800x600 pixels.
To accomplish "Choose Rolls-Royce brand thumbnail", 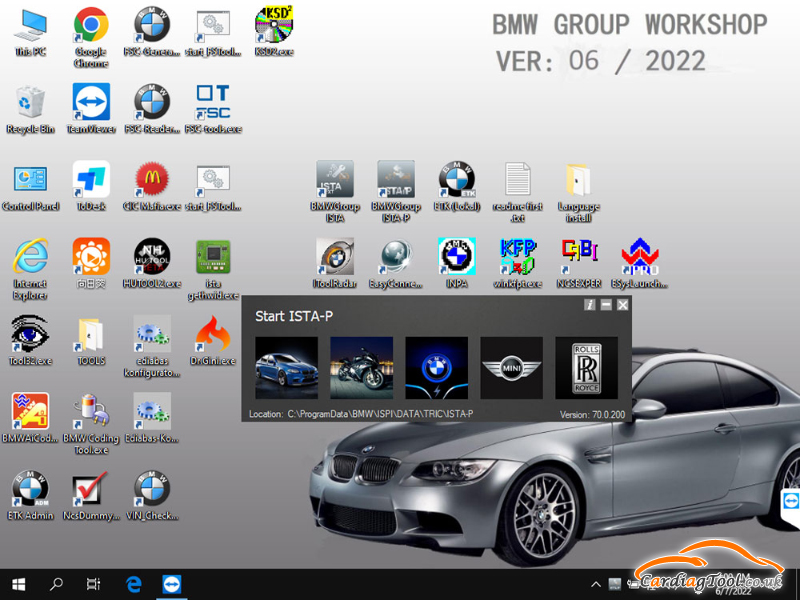I will coord(586,368).
